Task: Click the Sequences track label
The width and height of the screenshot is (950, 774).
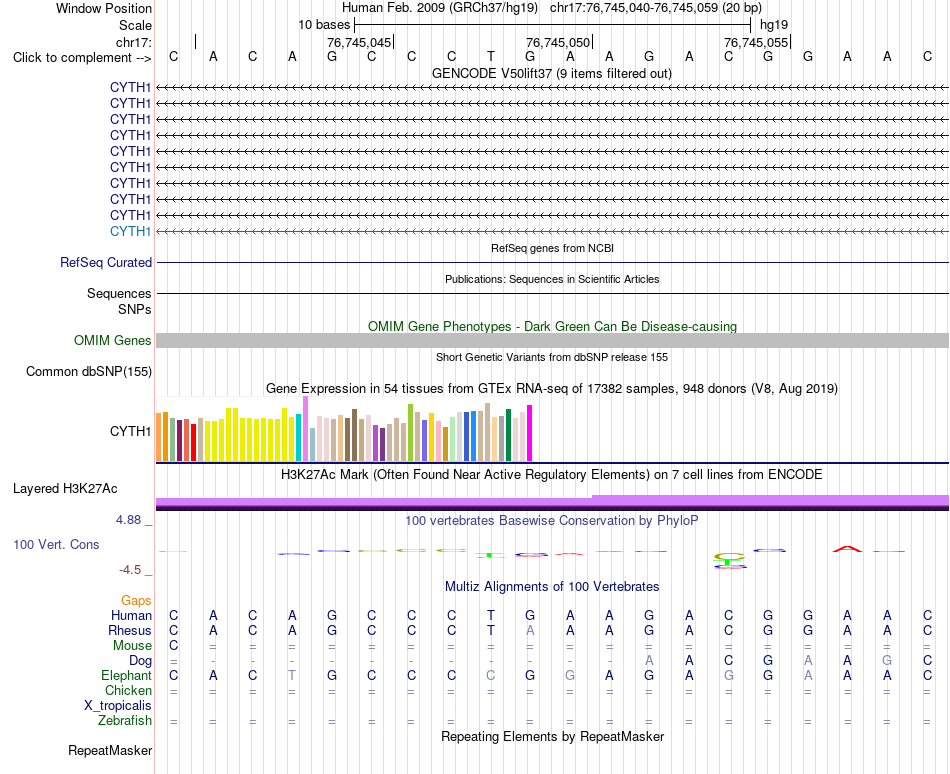Action: pos(119,294)
